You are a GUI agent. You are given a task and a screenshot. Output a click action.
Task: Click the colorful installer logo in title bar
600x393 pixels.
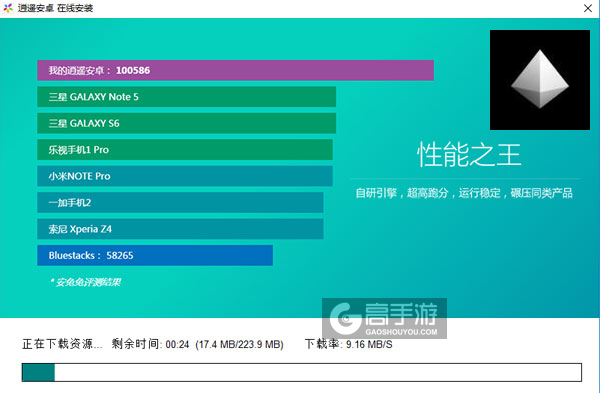click(8, 8)
